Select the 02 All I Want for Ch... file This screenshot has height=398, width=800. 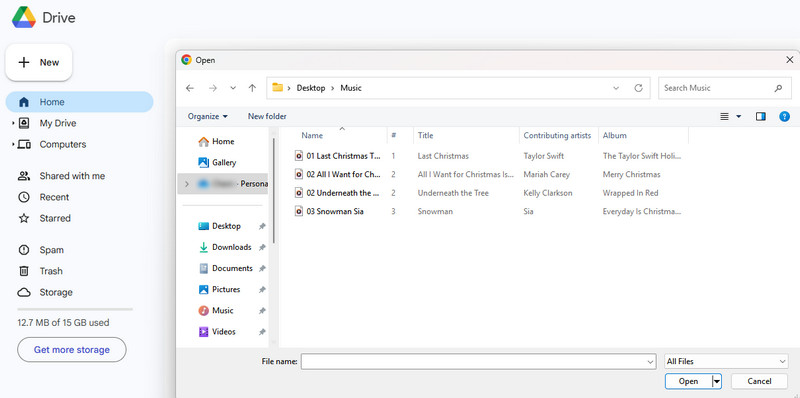pyautogui.click(x=338, y=175)
